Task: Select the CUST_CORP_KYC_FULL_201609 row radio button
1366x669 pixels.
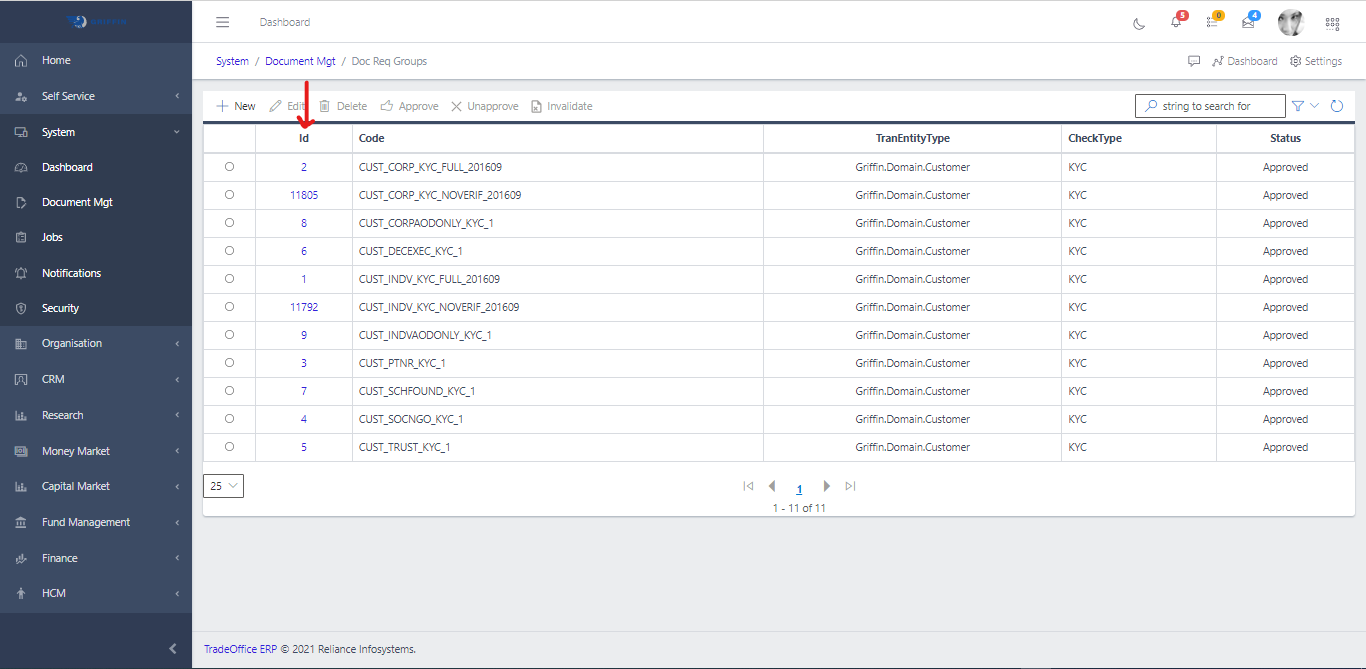Action: pyautogui.click(x=229, y=167)
